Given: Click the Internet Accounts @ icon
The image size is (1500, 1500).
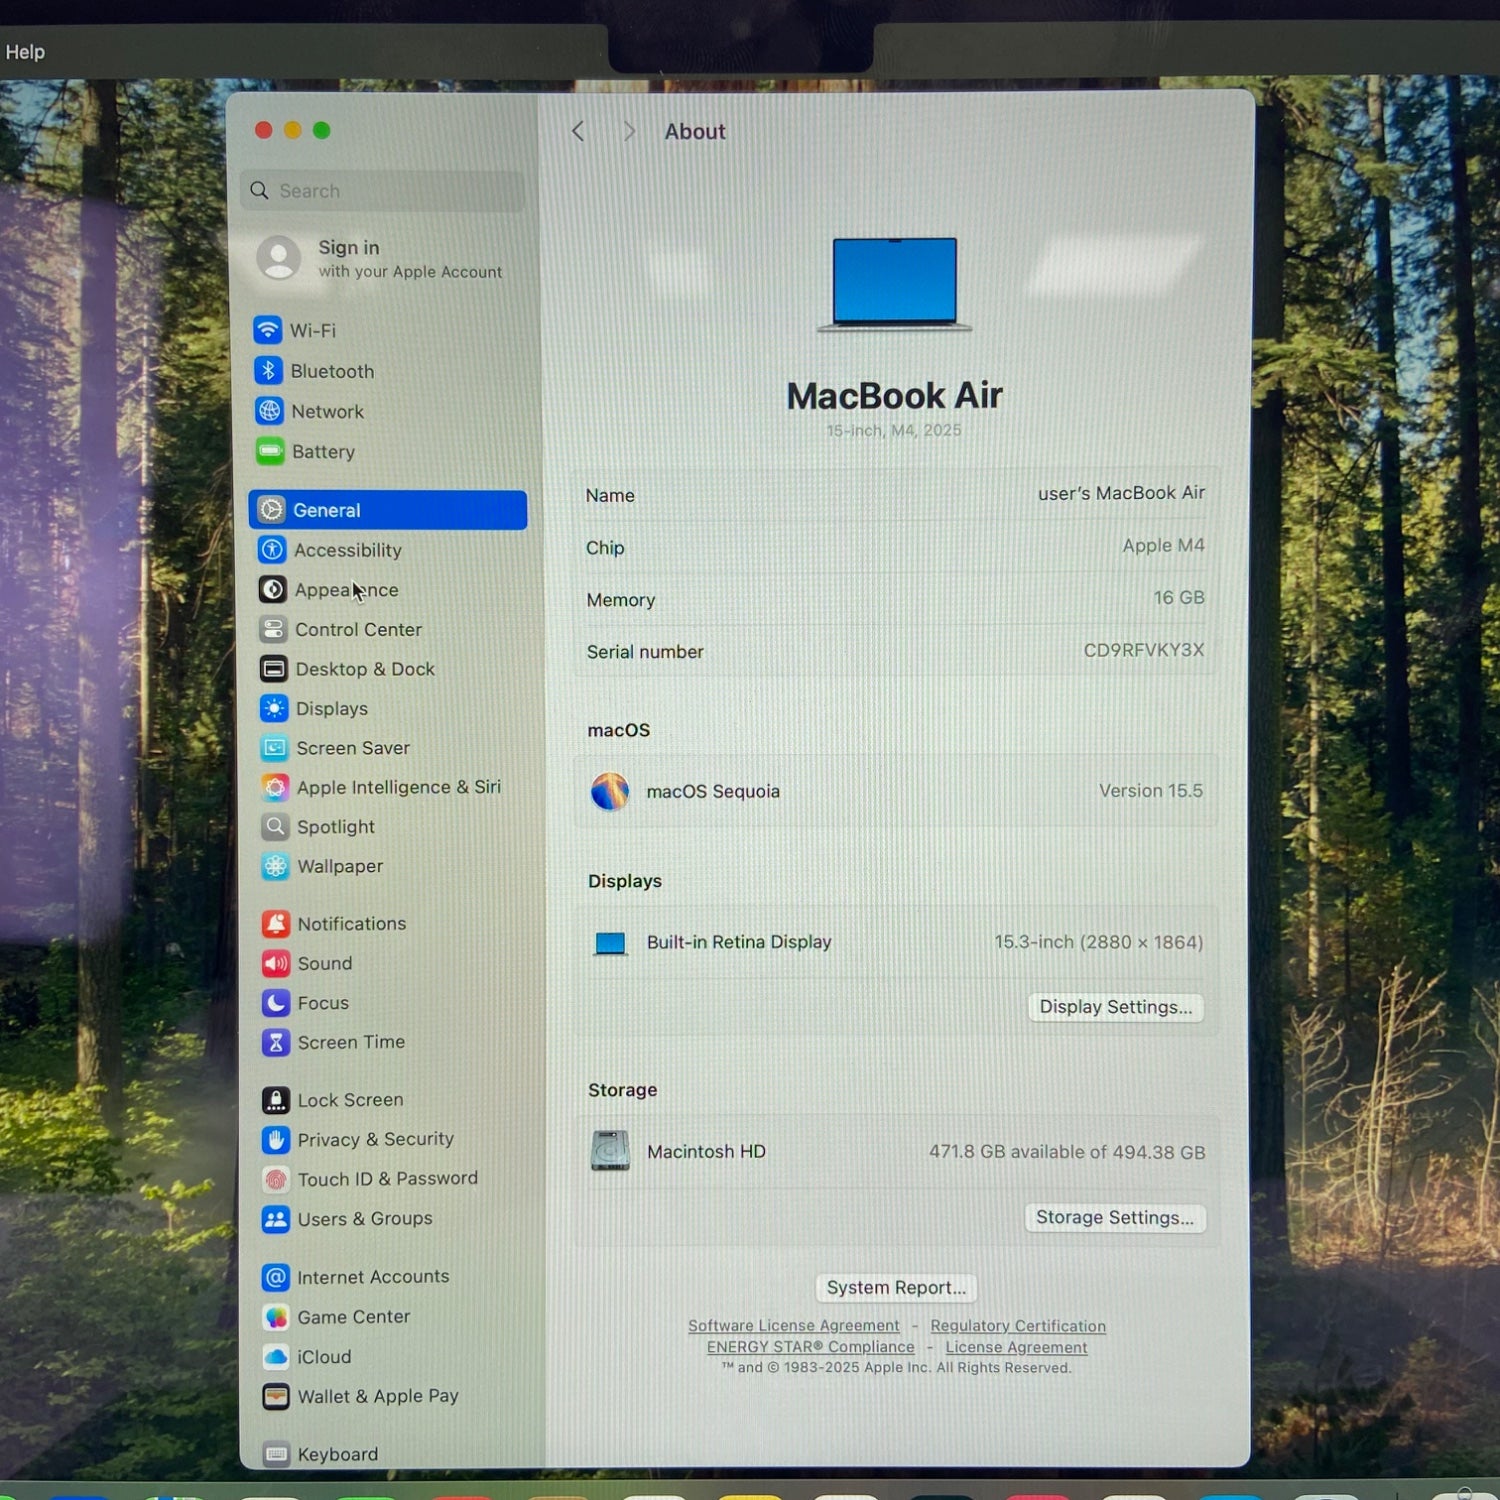Looking at the screenshot, I should (276, 1277).
